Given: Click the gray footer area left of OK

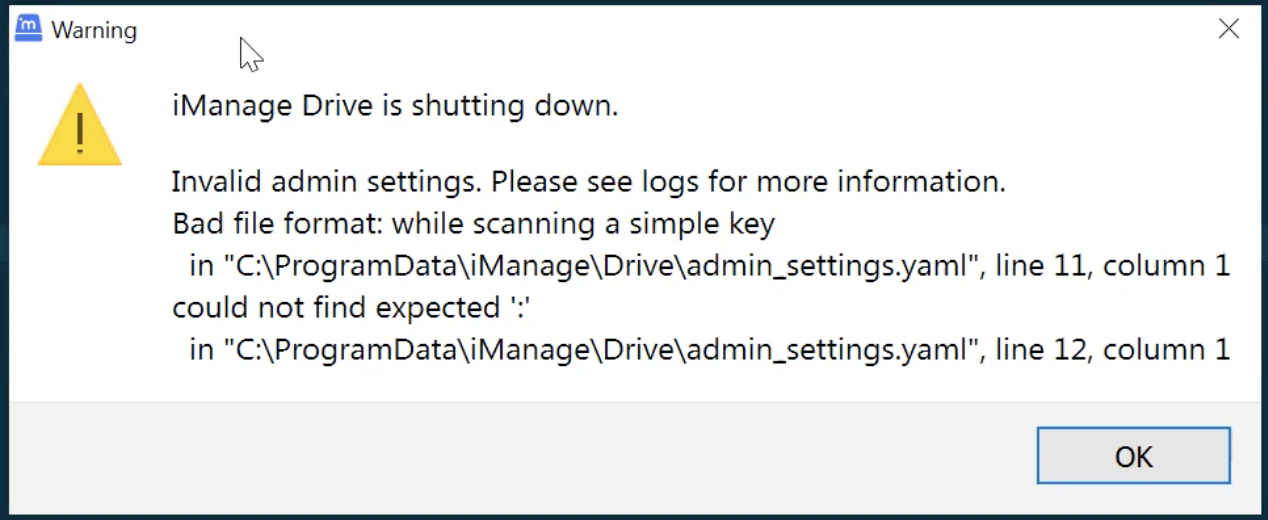Looking at the screenshot, I should [x=500, y=456].
